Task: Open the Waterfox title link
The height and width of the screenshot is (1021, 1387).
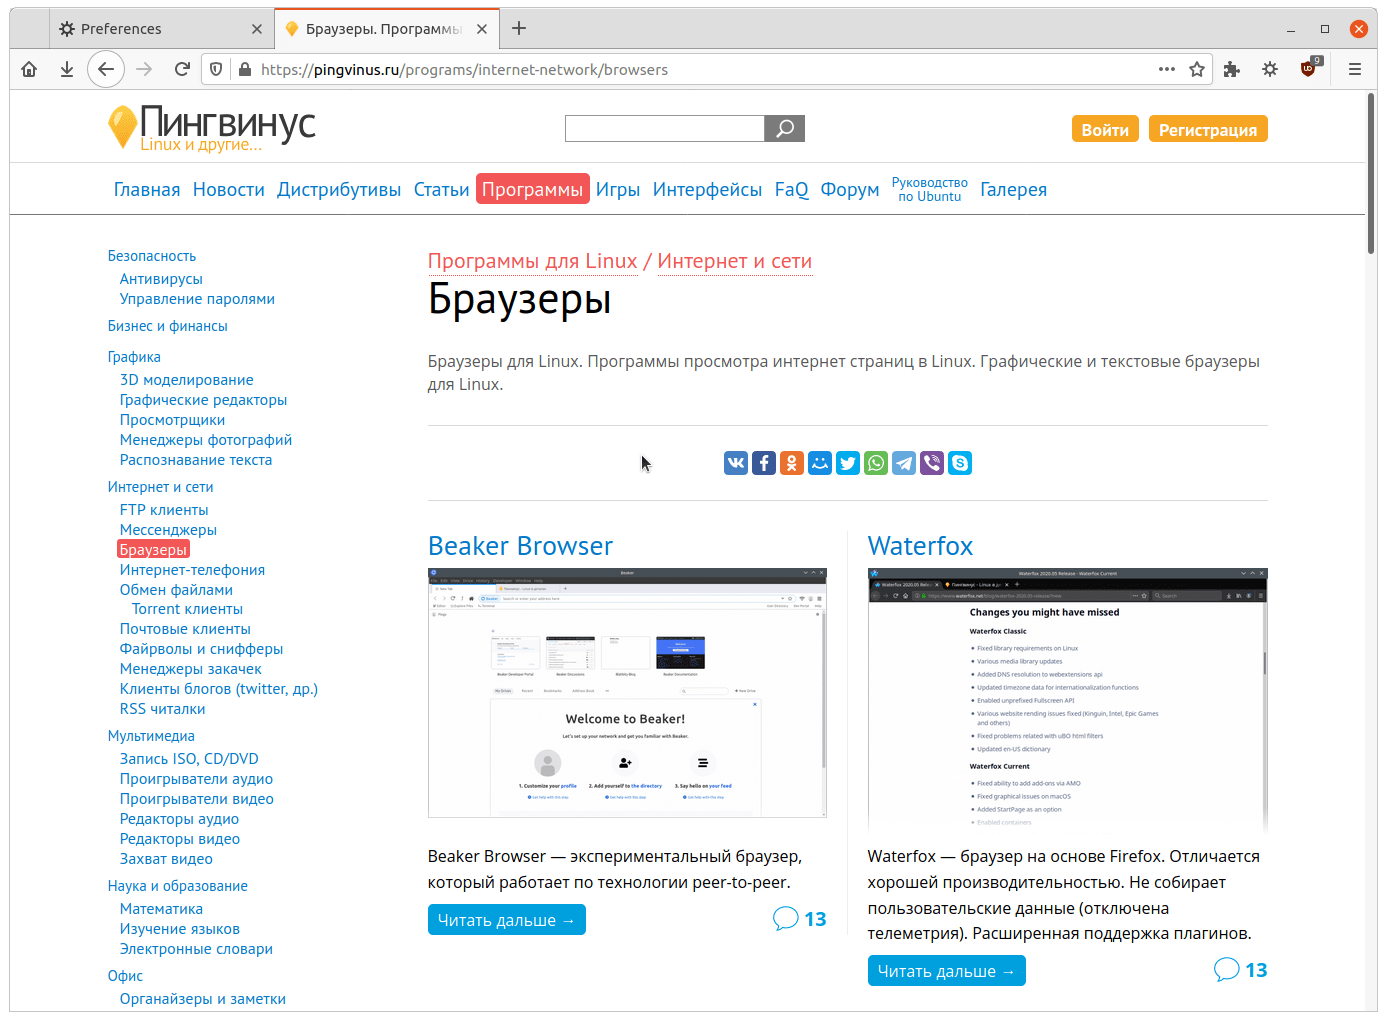Action: [x=920, y=546]
